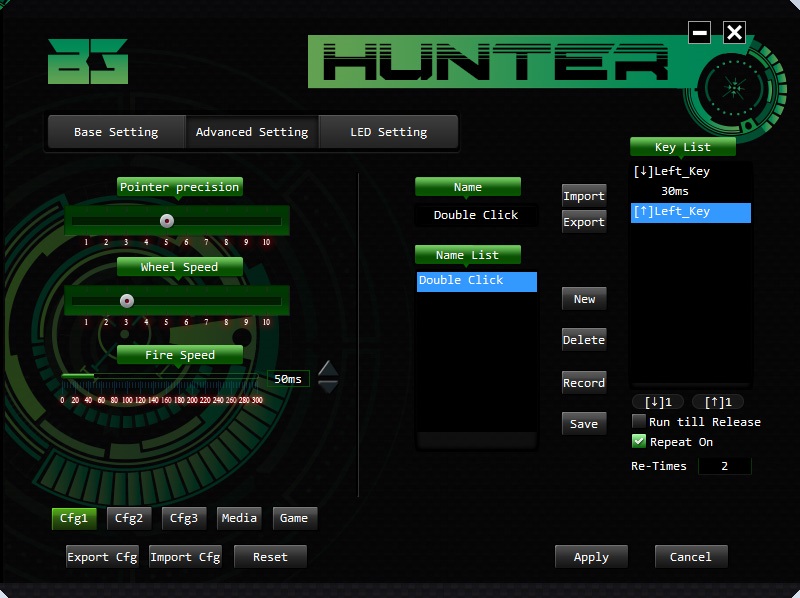The image size is (800, 598).
Task: Click the 50ms Fire Speed value field
Action: pos(288,379)
